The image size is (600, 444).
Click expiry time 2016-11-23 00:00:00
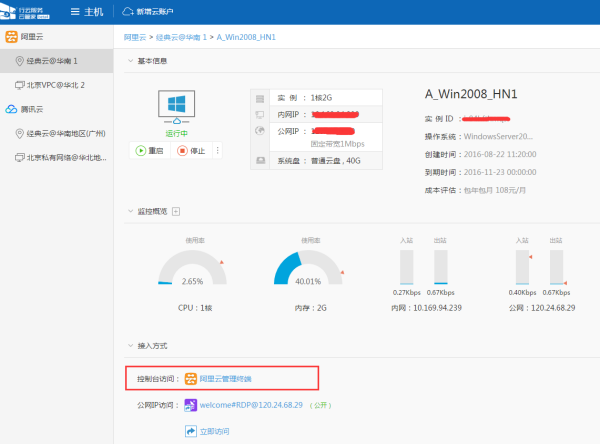pos(500,172)
